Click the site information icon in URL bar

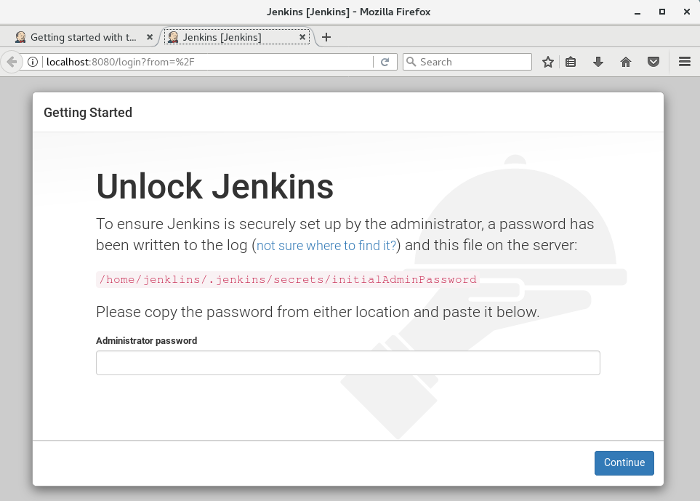(x=33, y=62)
